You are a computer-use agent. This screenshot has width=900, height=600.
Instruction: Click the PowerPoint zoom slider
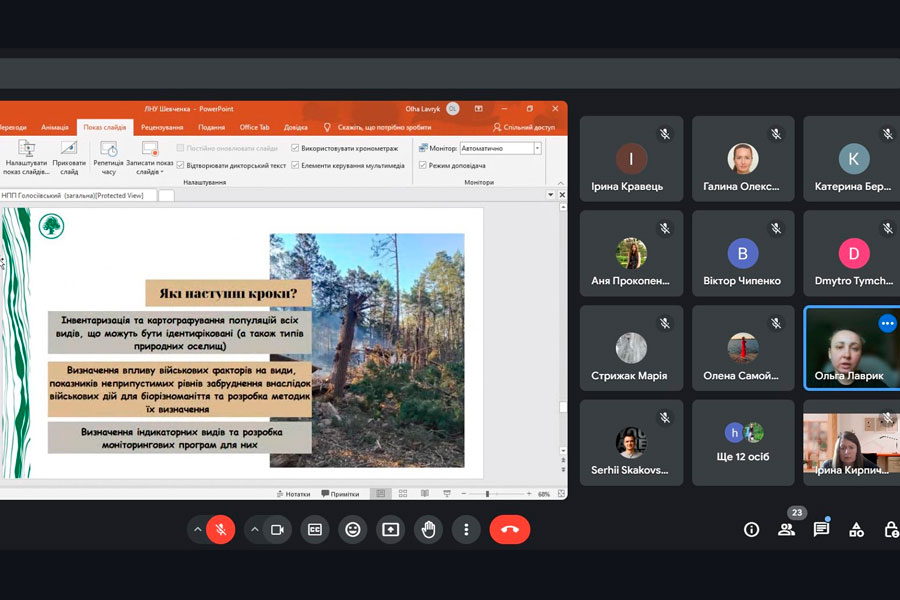click(488, 494)
